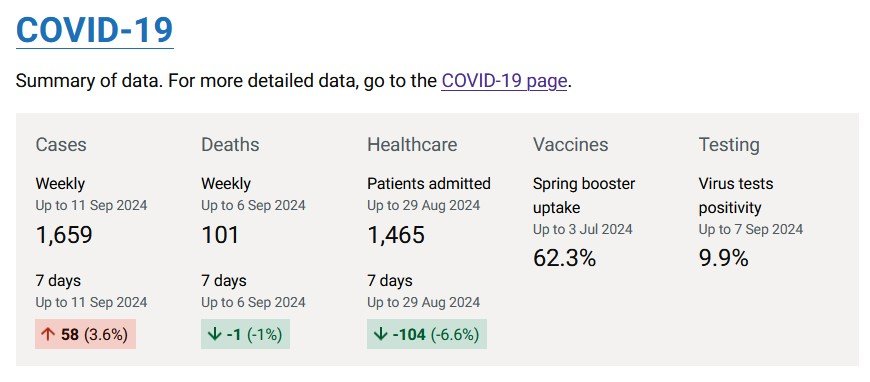870x382 pixels.
Task: Click the virus tests positivity 9.9% value
Action: coord(724,258)
